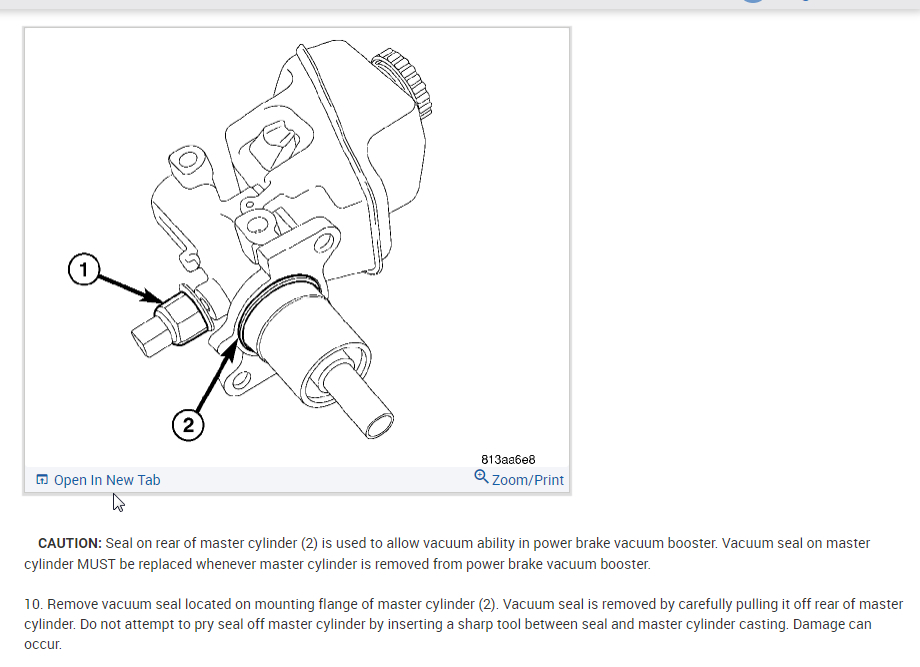The image size is (920, 667).
Task: Select the image code 813aa6e8
Action: [x=508, y=459]
